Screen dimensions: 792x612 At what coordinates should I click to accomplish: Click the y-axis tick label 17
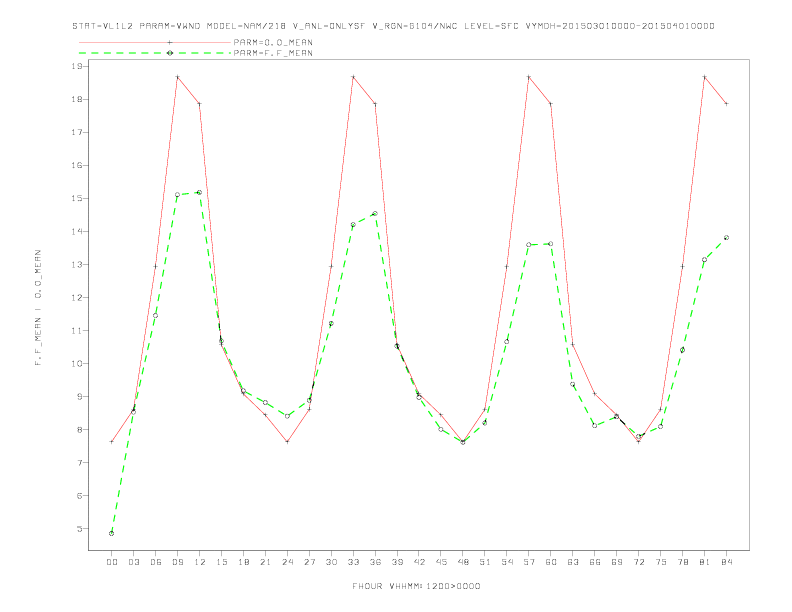point(77,132)
